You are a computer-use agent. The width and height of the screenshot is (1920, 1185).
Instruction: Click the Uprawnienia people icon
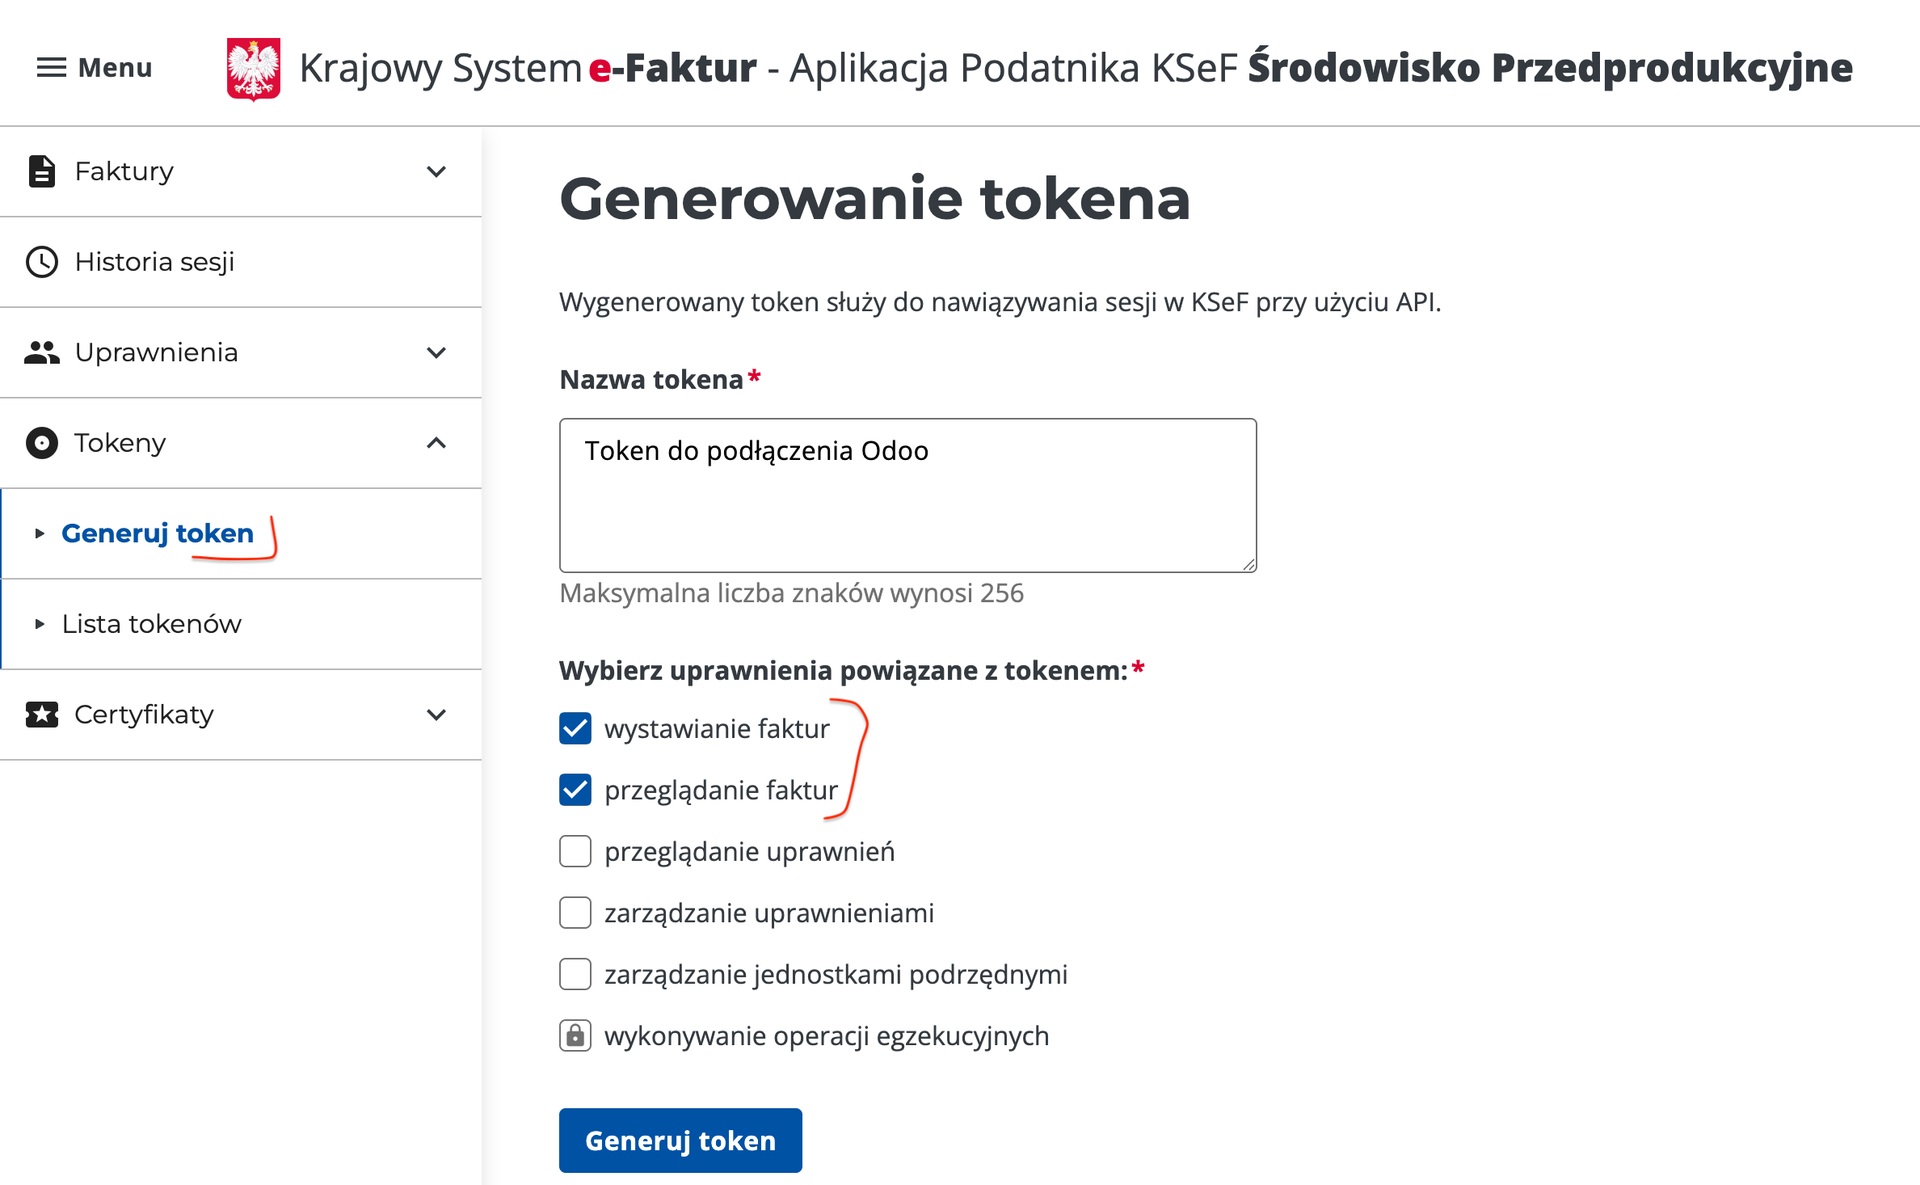click(x=41, y=353)
